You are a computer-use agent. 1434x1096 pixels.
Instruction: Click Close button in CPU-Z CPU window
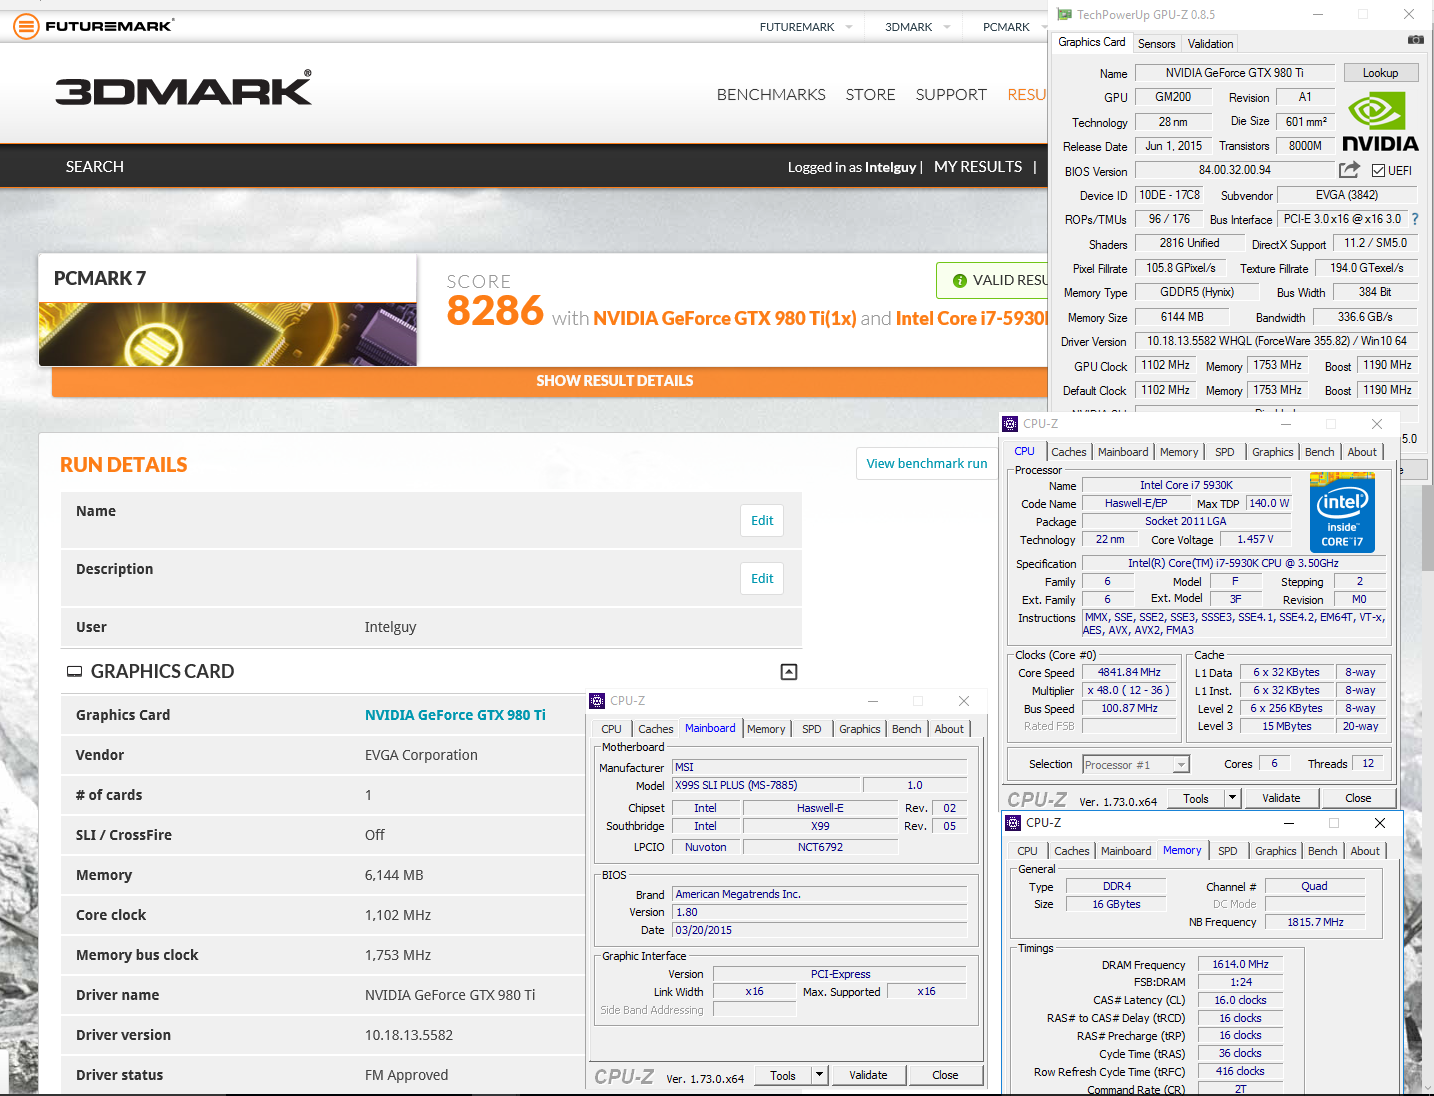click(x=1358, y=798)
